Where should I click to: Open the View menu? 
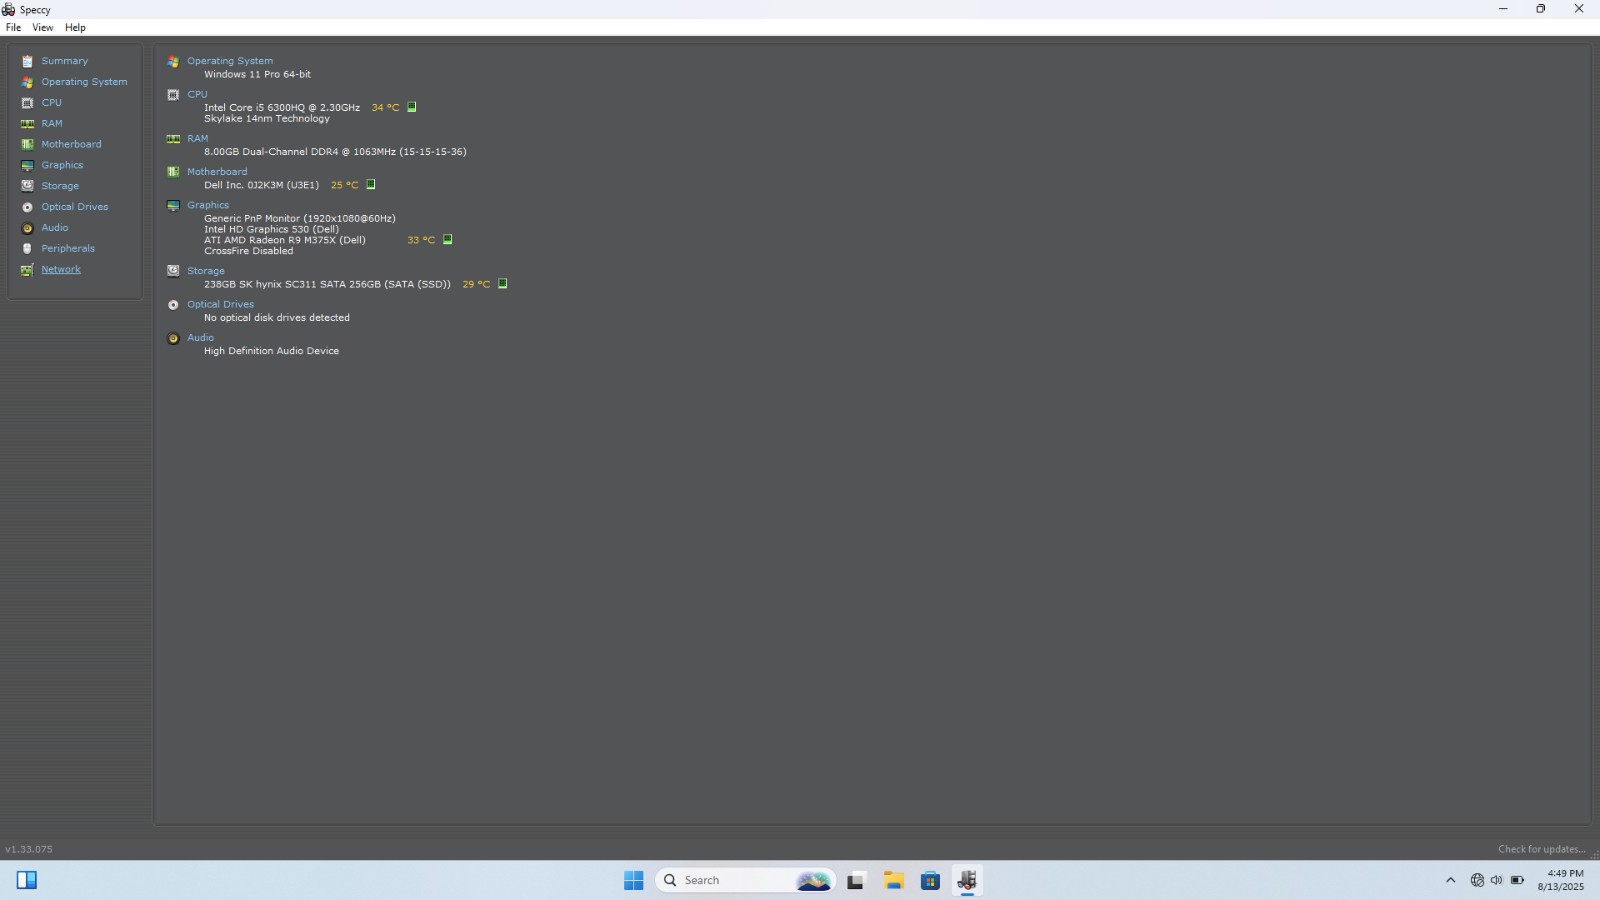pos(43,28)
